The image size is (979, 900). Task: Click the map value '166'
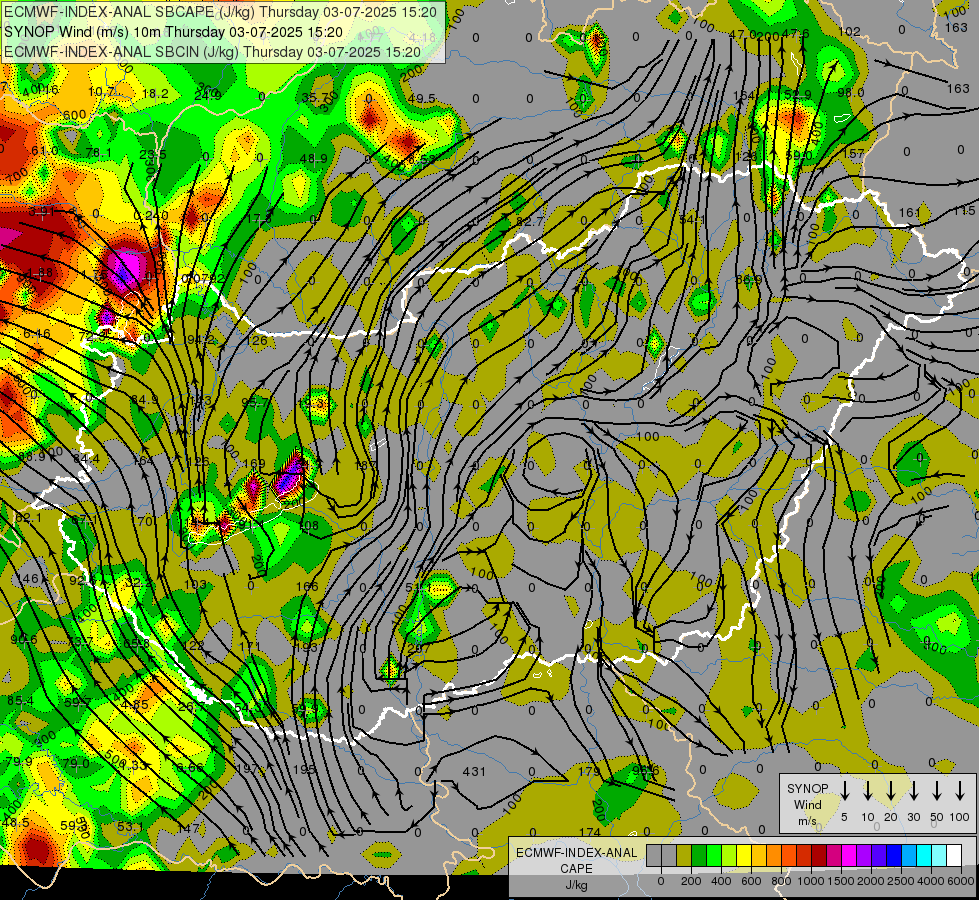307,586
